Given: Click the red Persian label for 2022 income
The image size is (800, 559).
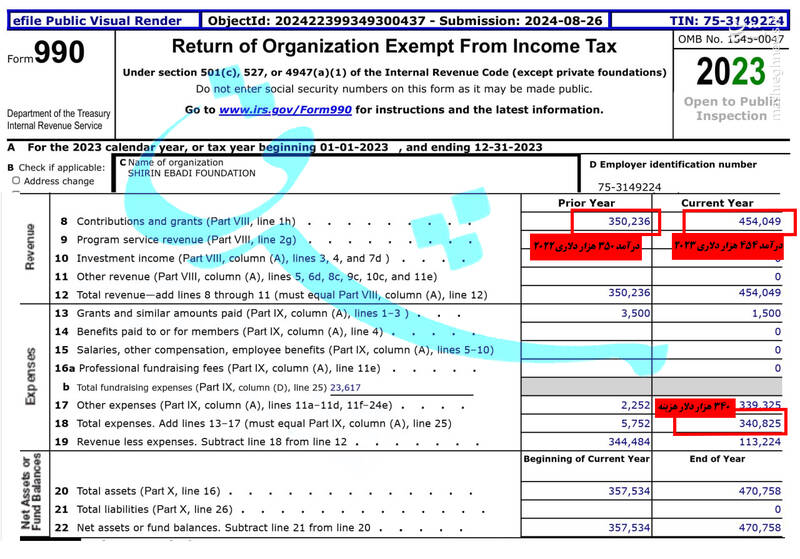Looking at the screenshot, I should [x=587, y=245].
